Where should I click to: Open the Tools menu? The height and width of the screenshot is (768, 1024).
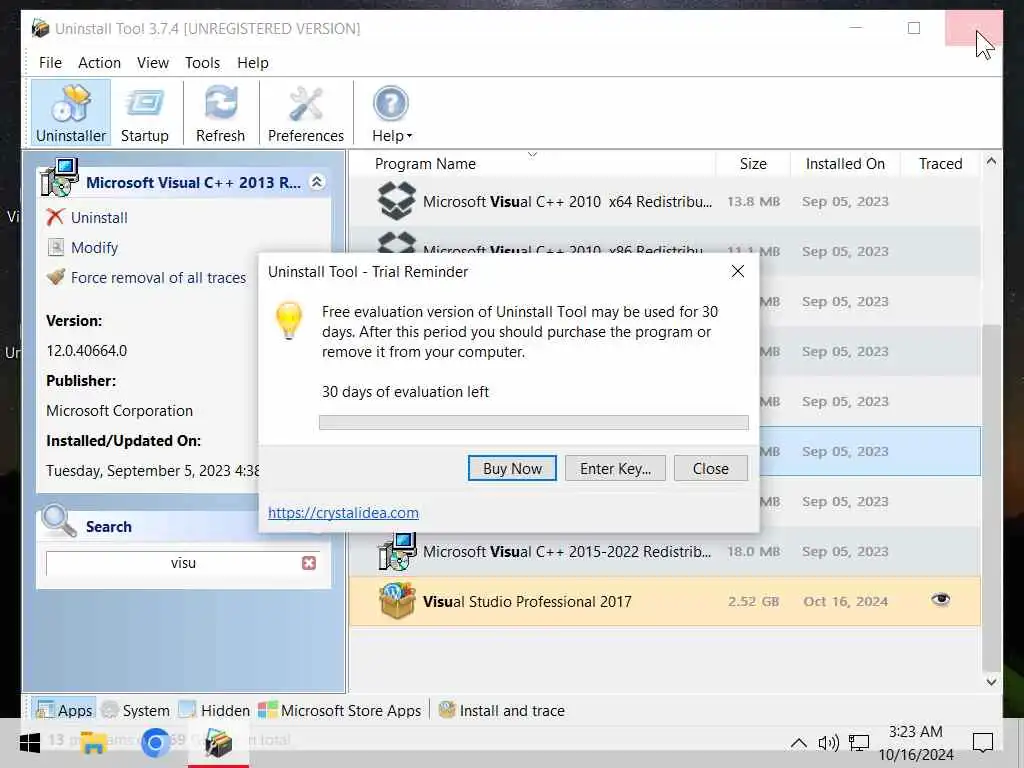tap(202, 63)
